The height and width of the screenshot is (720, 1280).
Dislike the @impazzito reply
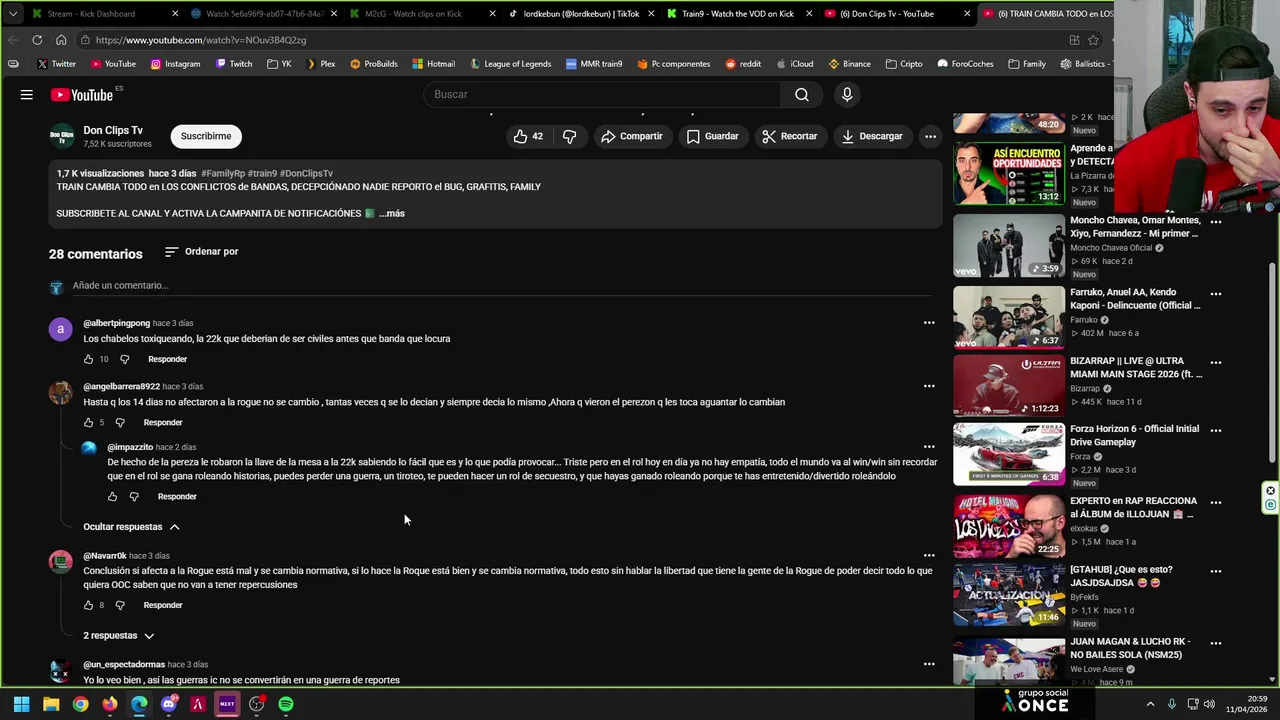[x=134, y=497]
